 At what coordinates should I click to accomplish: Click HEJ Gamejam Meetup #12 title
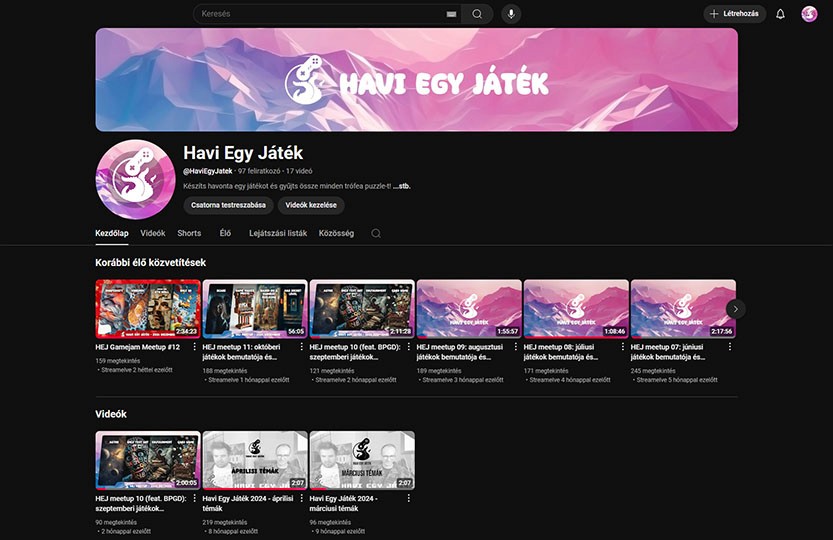(x=138, y=347)
